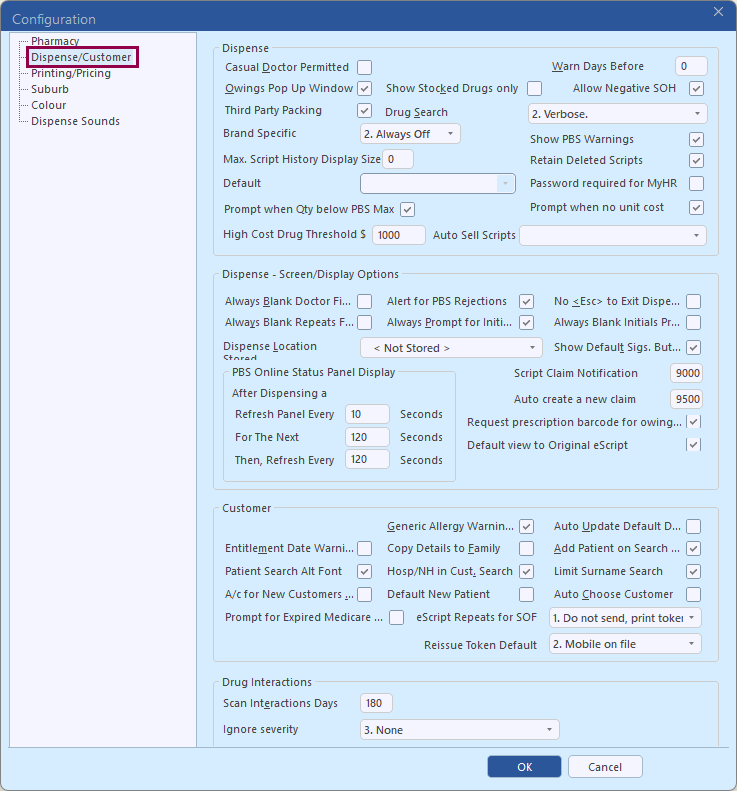Enable Always Blank Repeats Field checkbox

point(365,322)
